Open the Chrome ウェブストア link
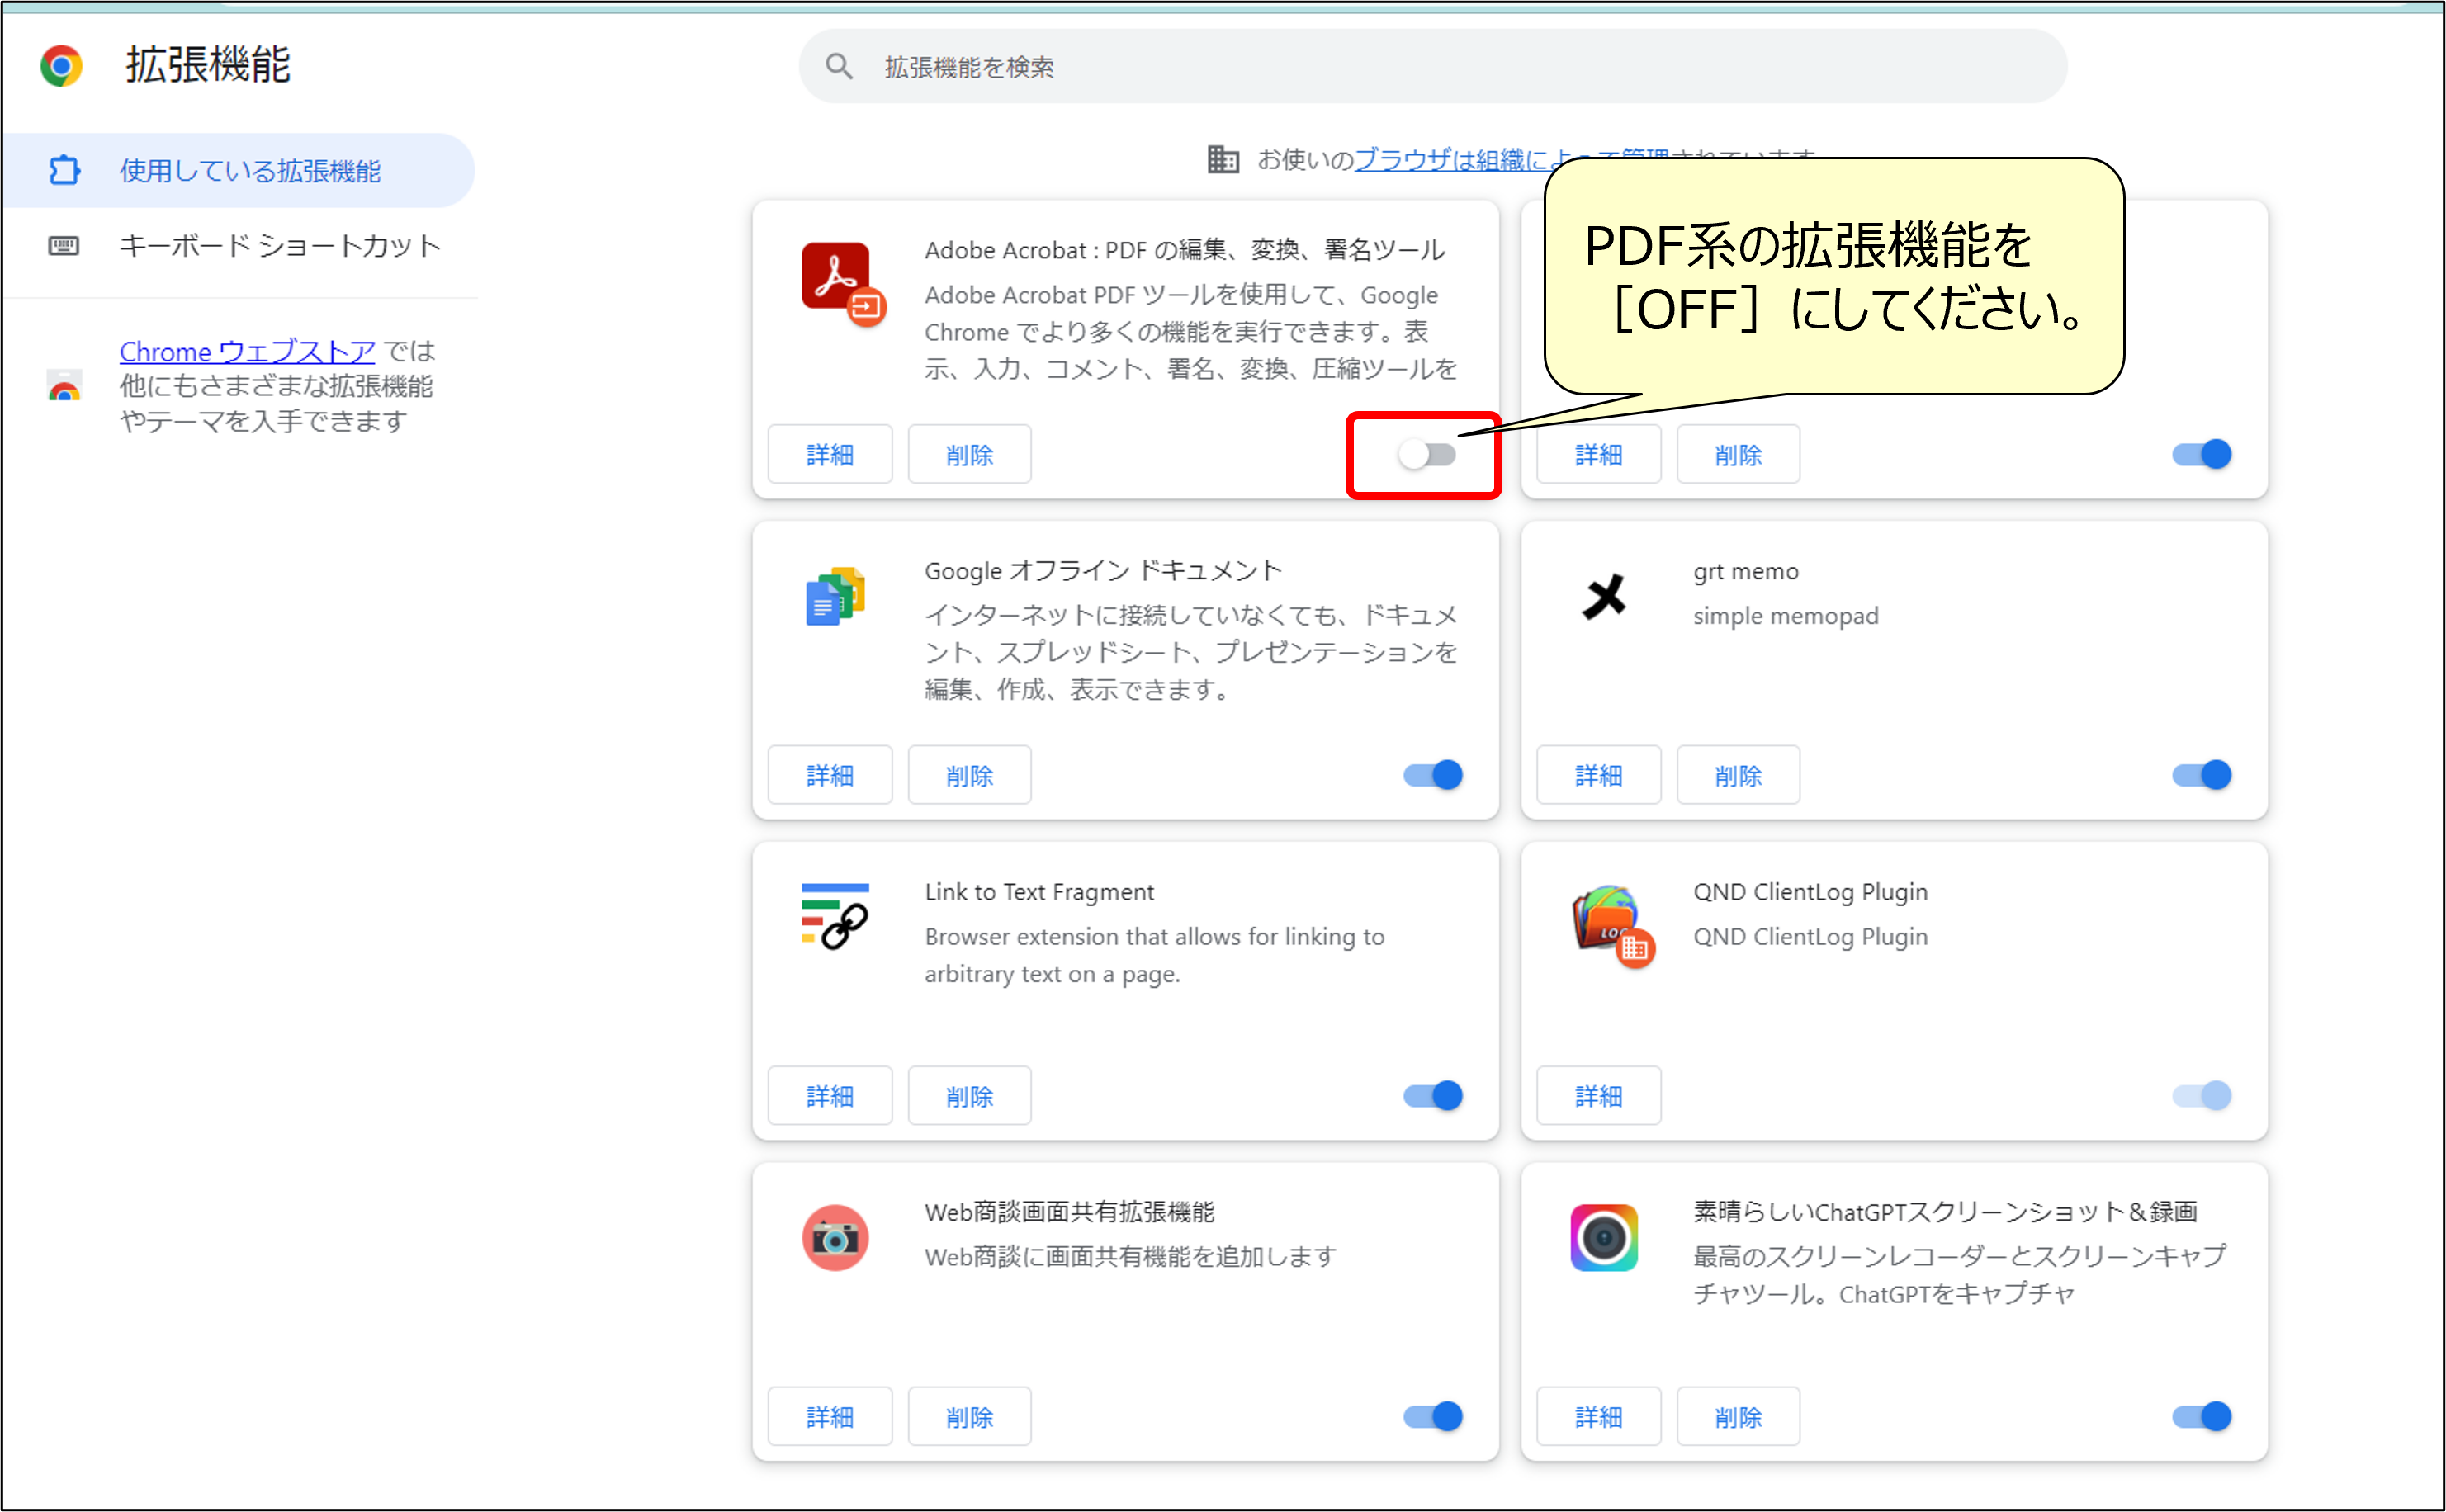Image resolution: width=2446 pixels, height=1512 pixels. point(247,351)
